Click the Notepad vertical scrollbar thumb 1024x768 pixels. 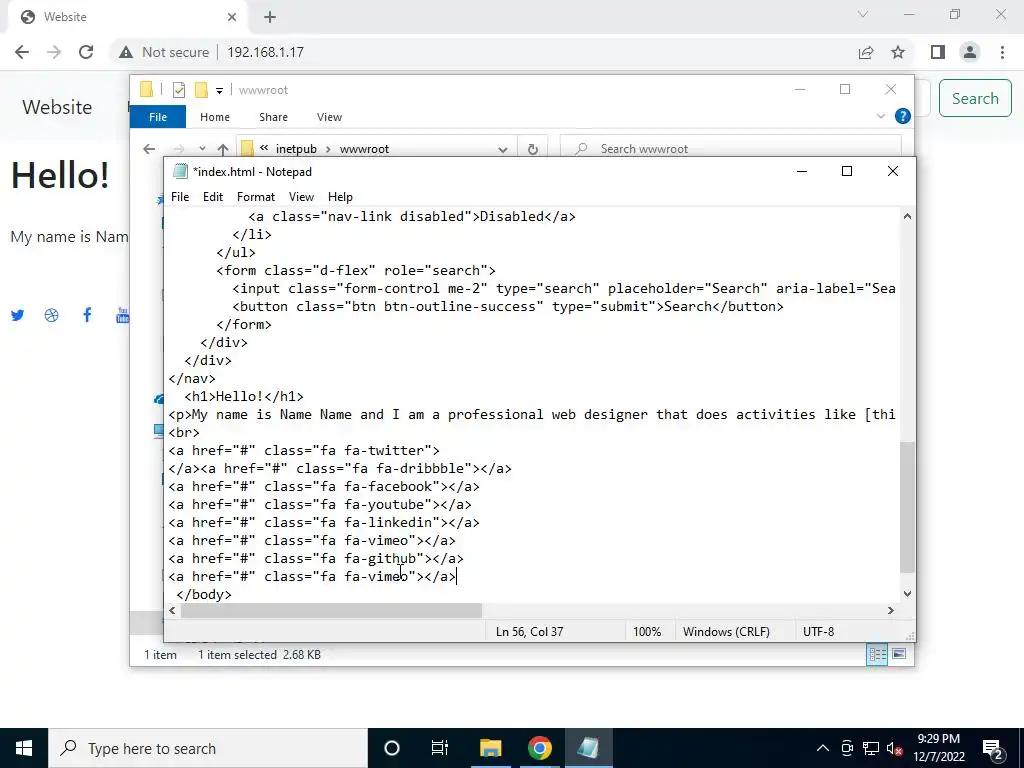click(x=907, y=507)
